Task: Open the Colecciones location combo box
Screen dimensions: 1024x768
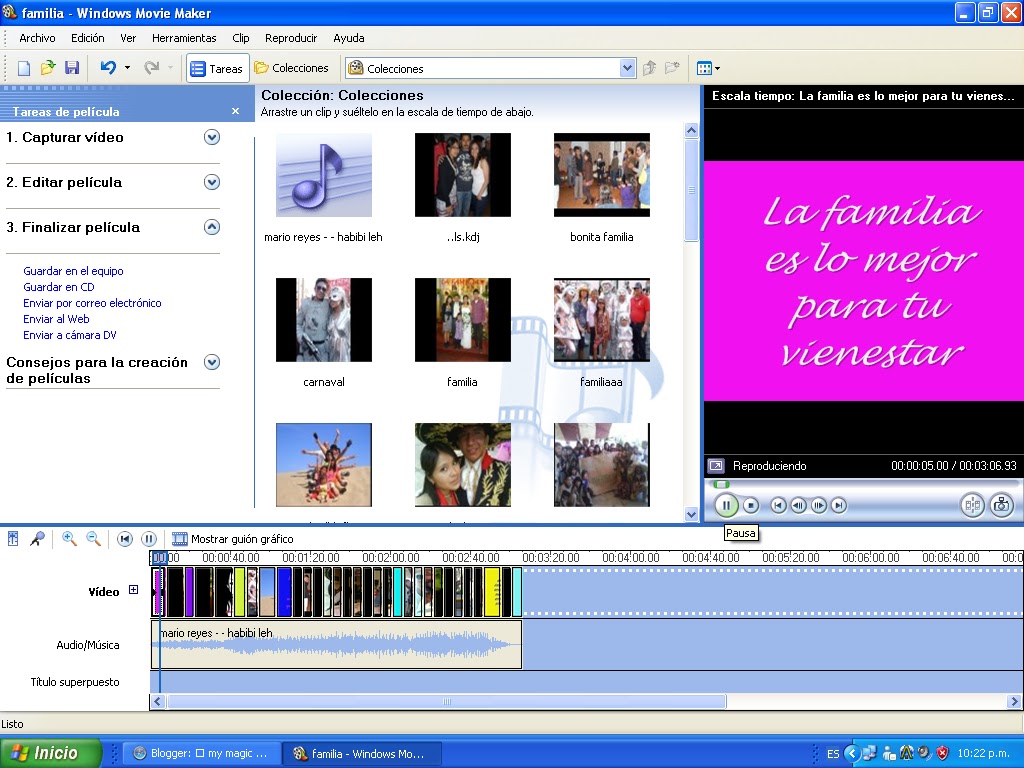Action: tap(490, 68)
